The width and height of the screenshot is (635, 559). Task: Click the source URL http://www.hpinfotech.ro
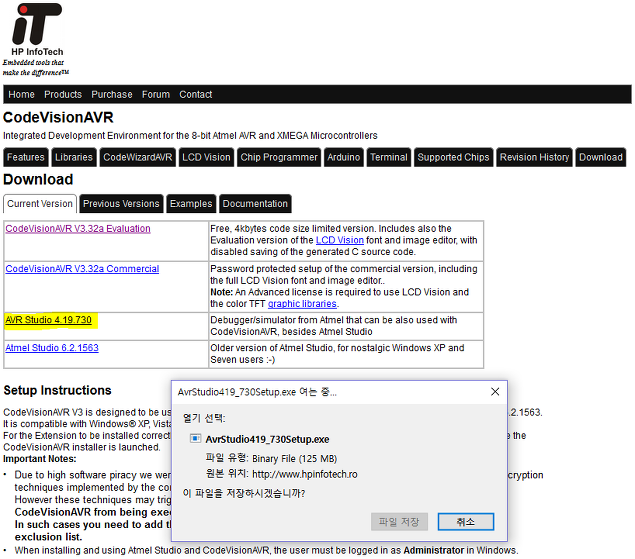click(x=305, y=474)
